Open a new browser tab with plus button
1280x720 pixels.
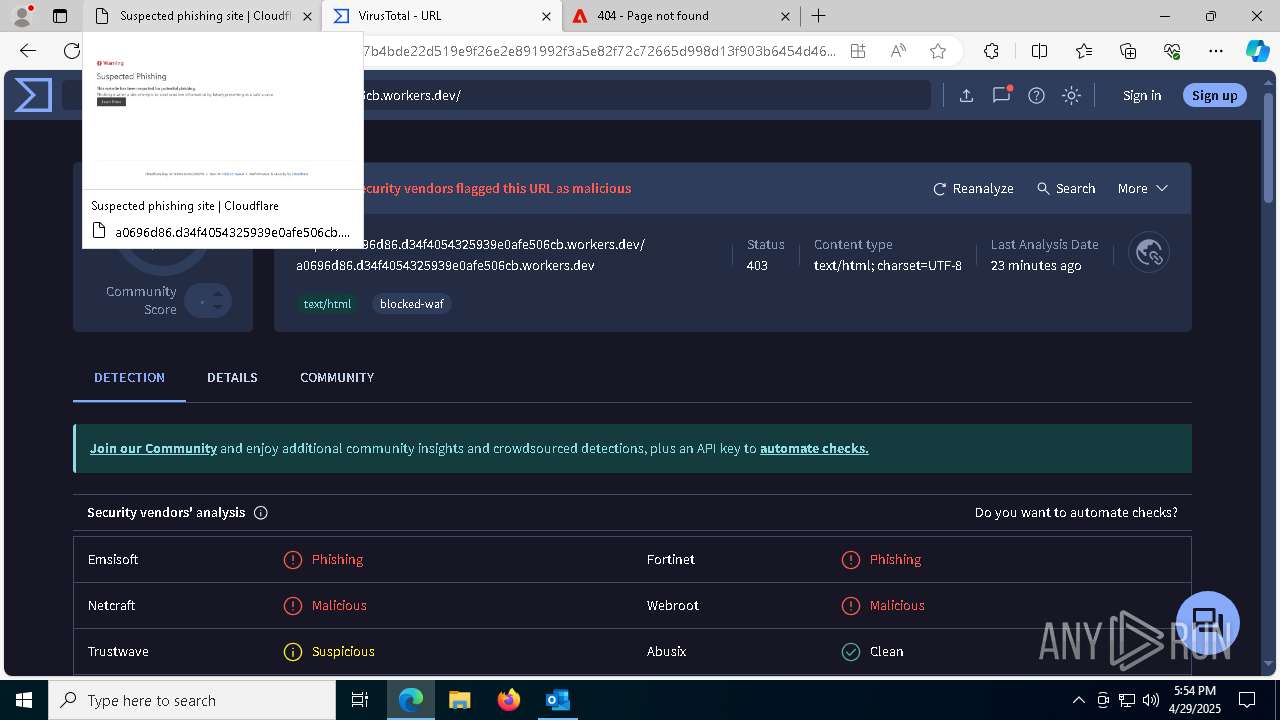[819, 16]
